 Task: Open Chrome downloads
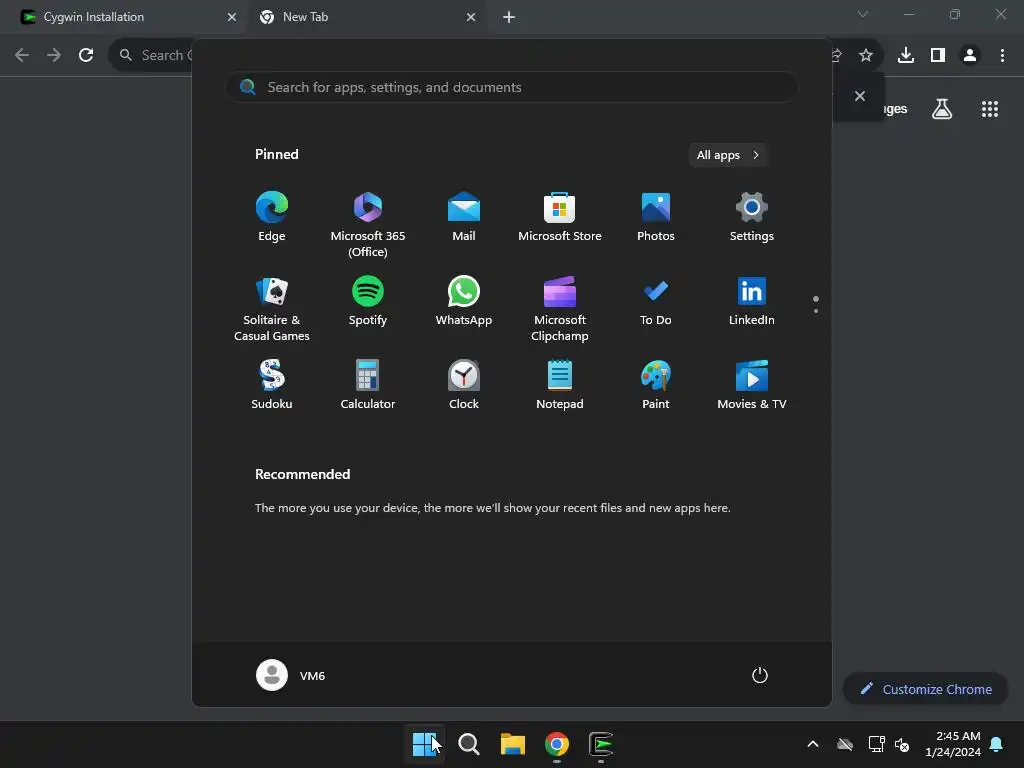pyautogui.click(x=906, y=55)
